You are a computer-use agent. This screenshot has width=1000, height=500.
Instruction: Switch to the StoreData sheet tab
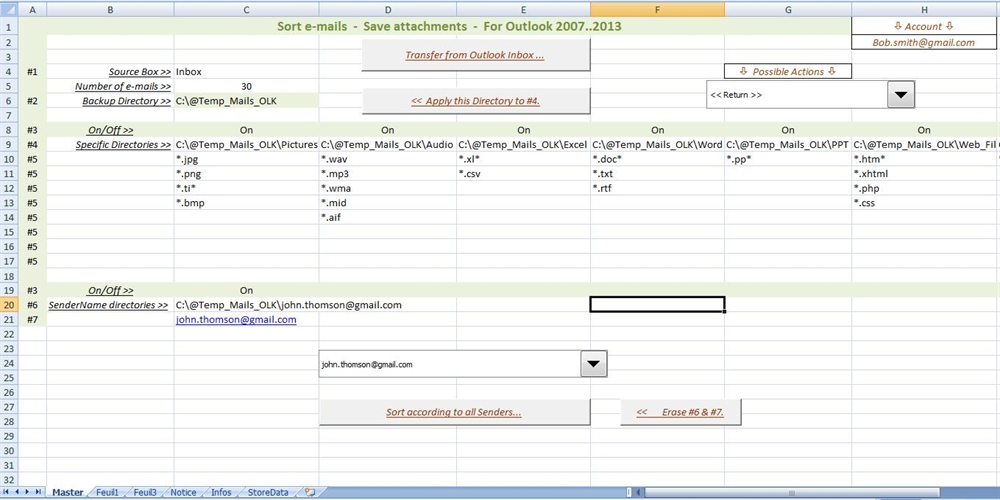(267, 492)
